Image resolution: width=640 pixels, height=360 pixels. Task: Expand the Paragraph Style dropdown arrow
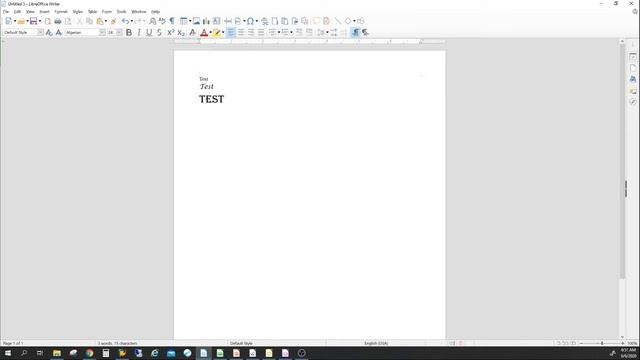click(40, 32)
